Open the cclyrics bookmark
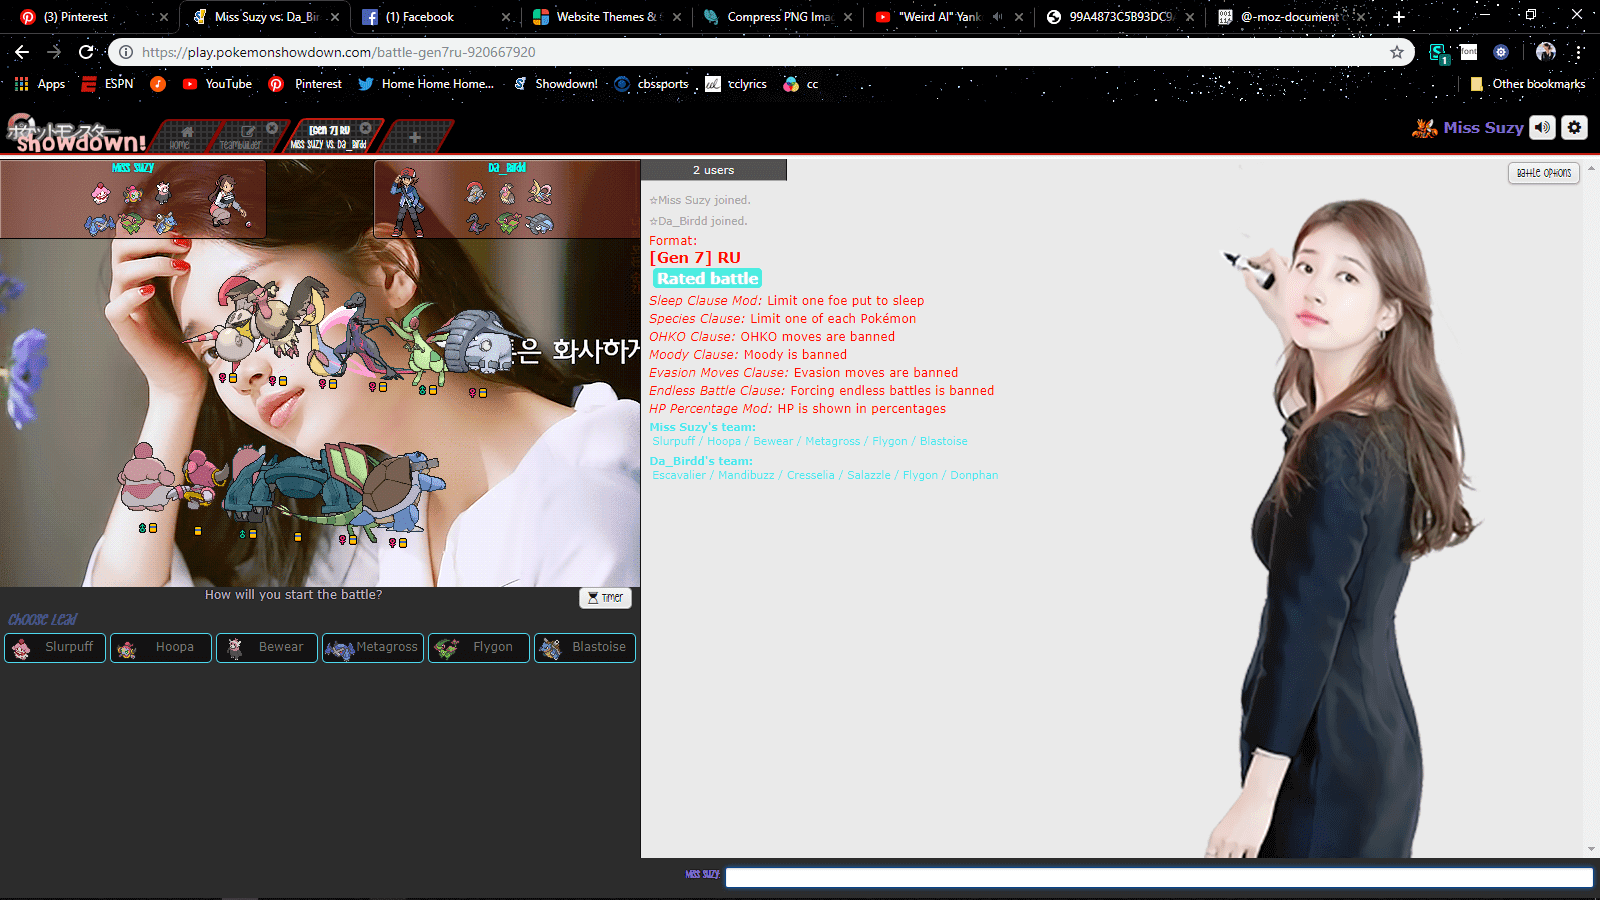 tap(736, 84)
